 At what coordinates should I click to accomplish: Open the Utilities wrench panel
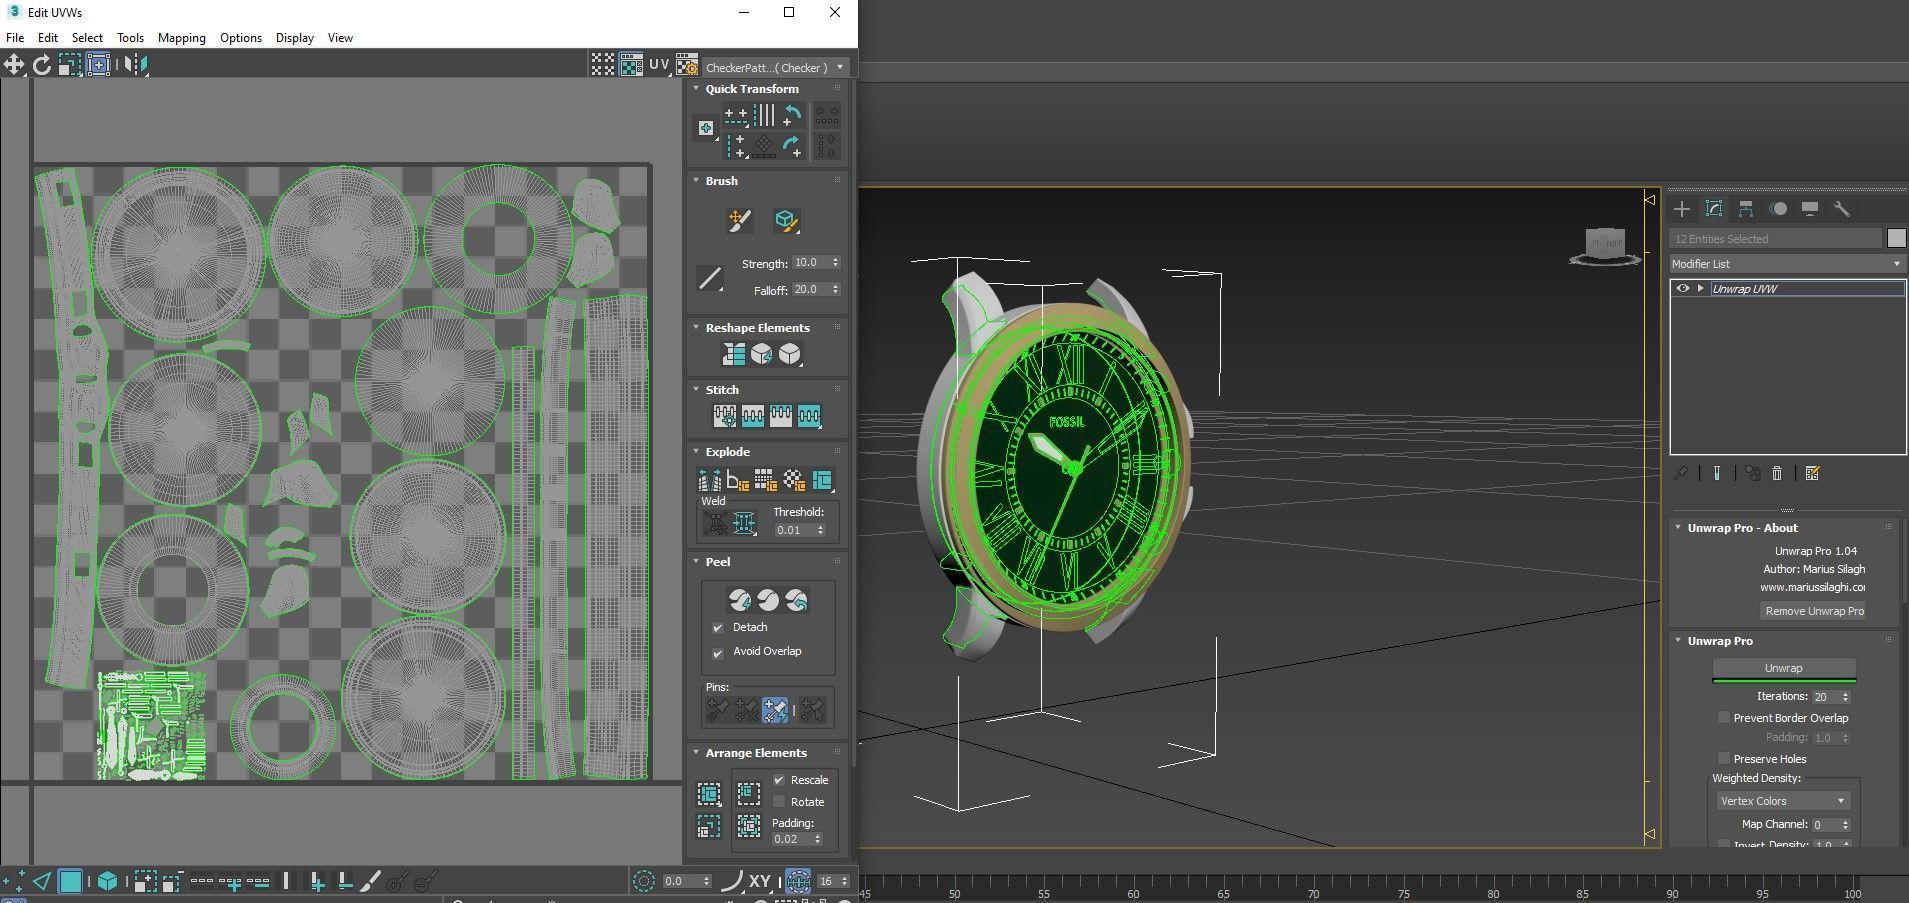[x=1842, y=209]
